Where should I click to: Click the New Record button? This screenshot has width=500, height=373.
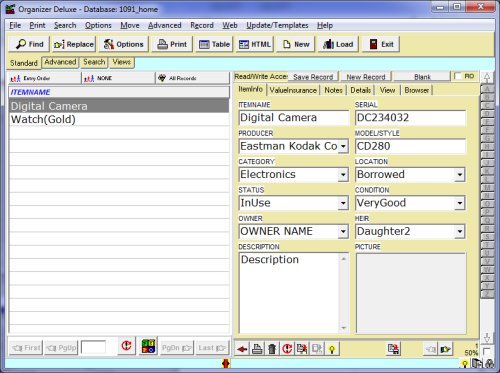(366, 77)
